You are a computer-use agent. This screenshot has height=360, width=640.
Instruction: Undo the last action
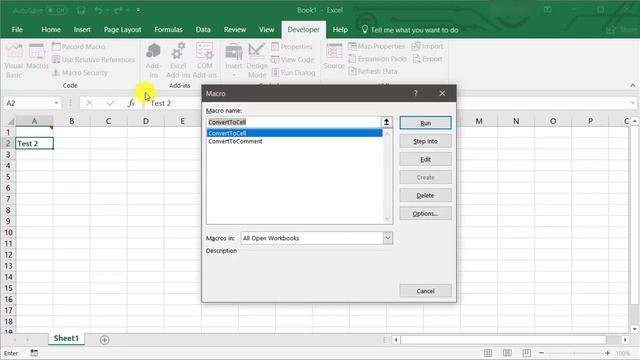98,10
